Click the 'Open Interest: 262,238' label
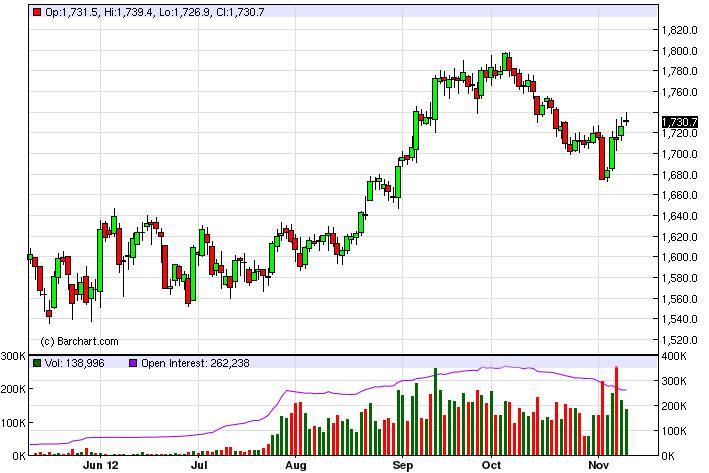This screenshot has width=709, height=473. pos(195,363)
